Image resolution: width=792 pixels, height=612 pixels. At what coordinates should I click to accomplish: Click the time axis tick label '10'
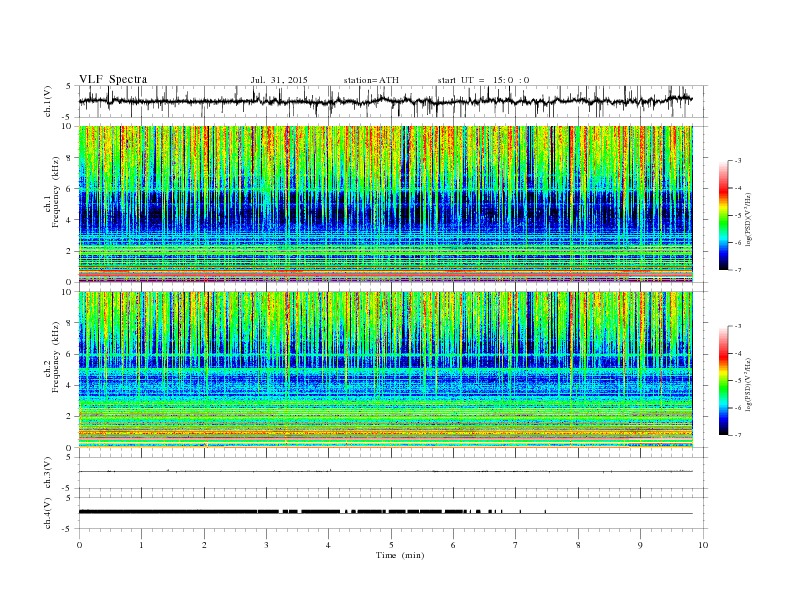point(703,545)
